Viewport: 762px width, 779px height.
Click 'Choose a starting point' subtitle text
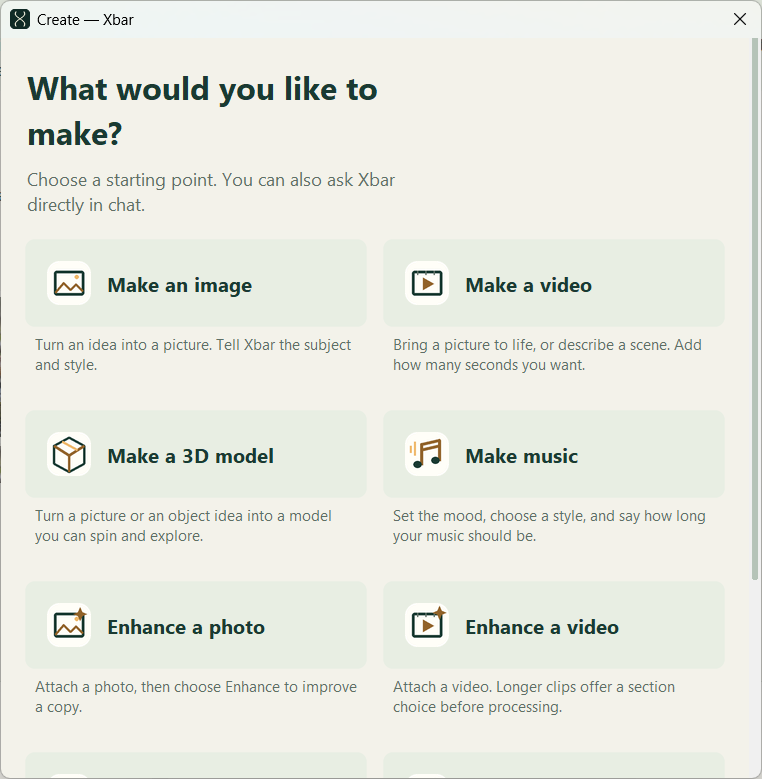(211, 192)
